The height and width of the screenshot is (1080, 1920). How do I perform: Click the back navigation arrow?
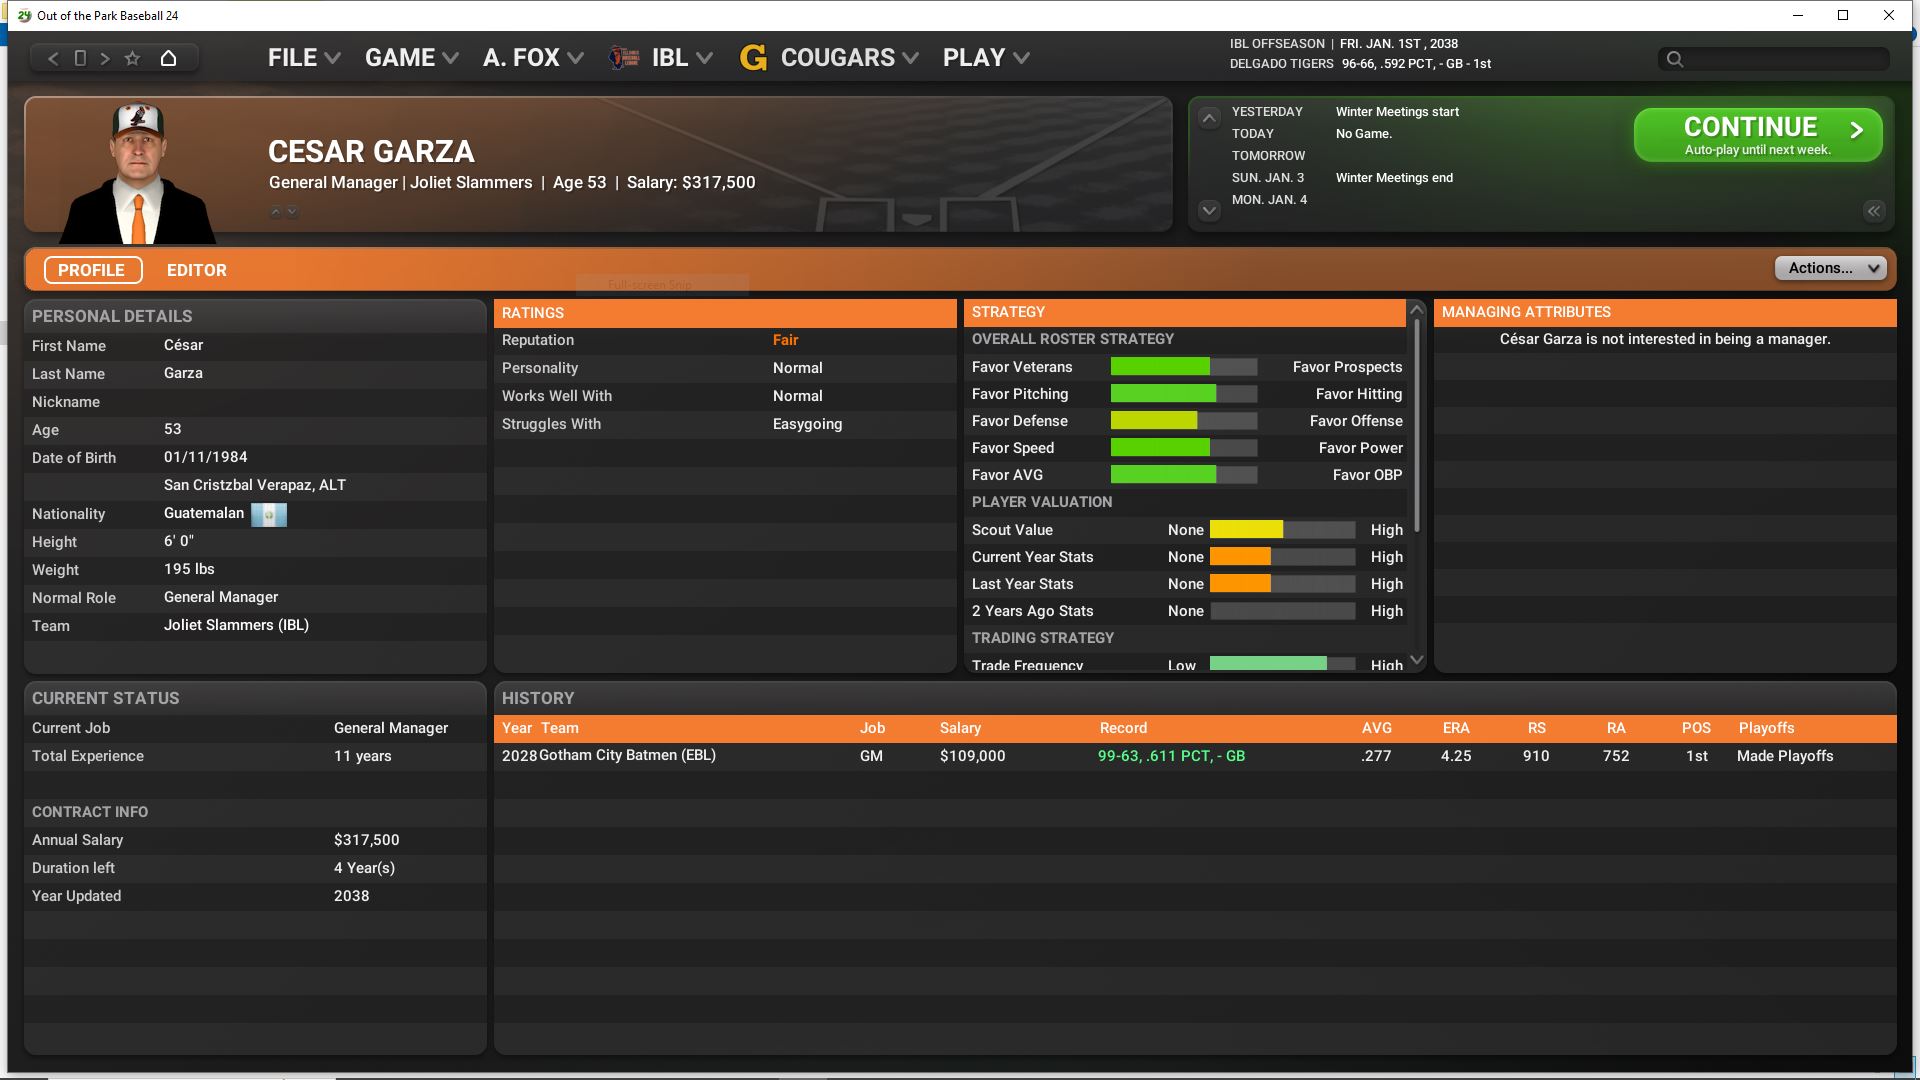(x=53, y=58)
